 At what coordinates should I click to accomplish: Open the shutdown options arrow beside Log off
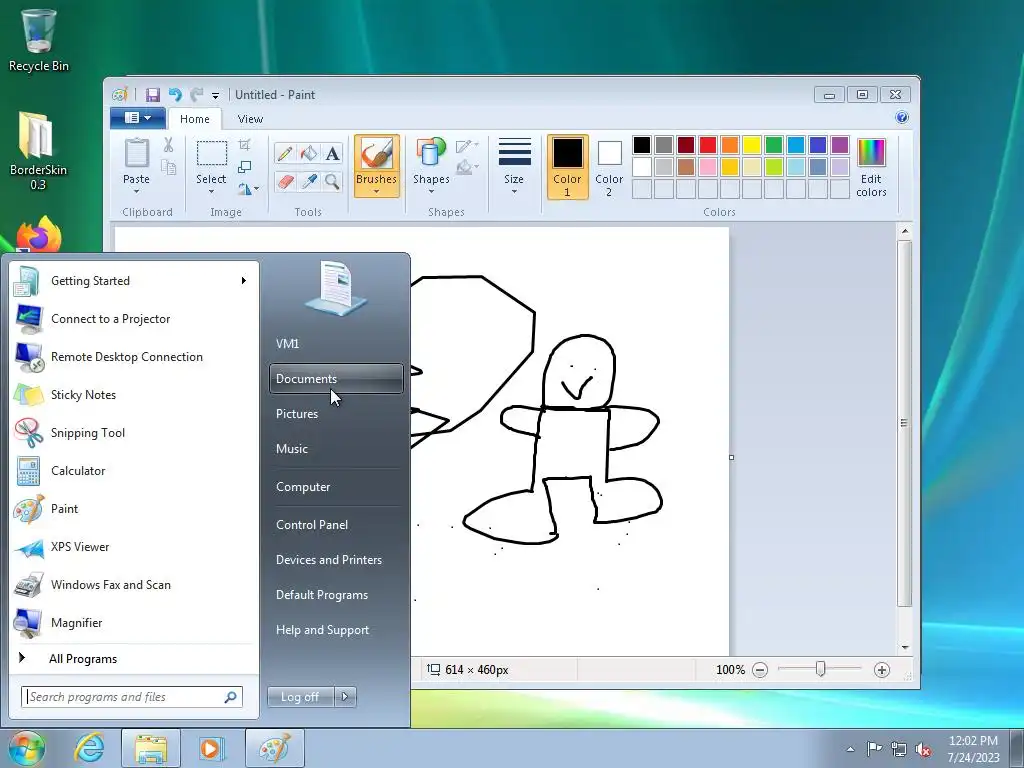click(345, 697)
